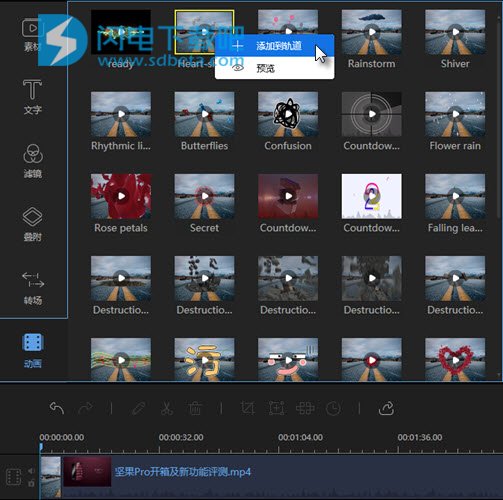503x500 pixels.
Task: Click the export share icon
Action: (x=387, y=408)
